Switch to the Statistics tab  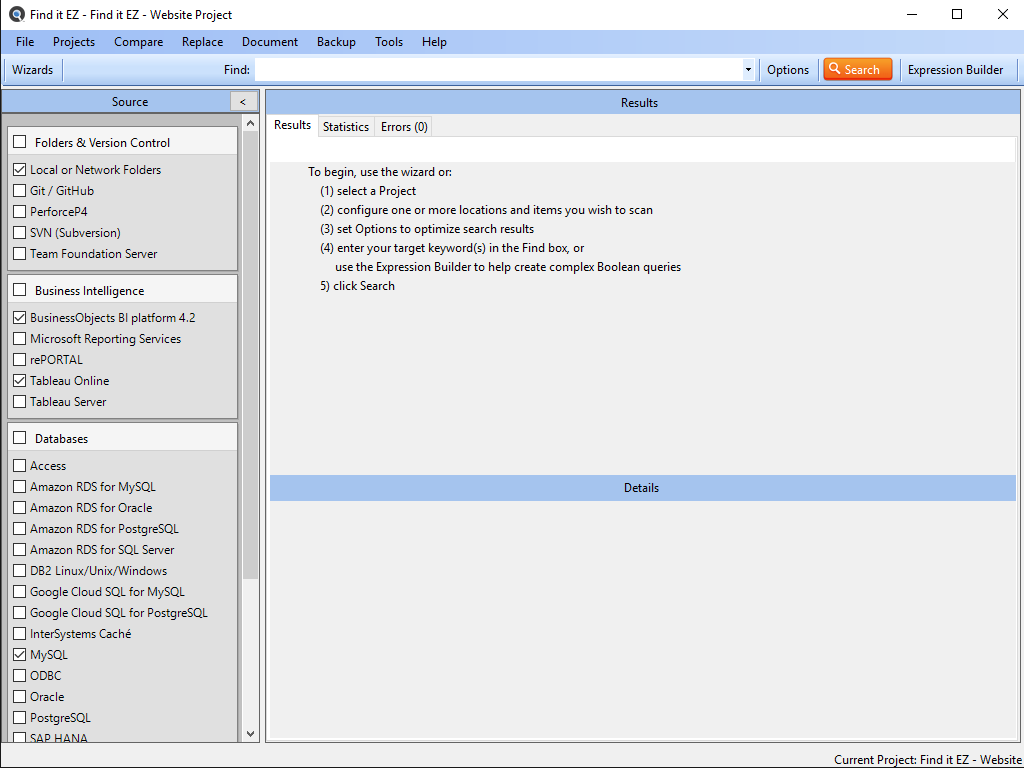(346, 127)
